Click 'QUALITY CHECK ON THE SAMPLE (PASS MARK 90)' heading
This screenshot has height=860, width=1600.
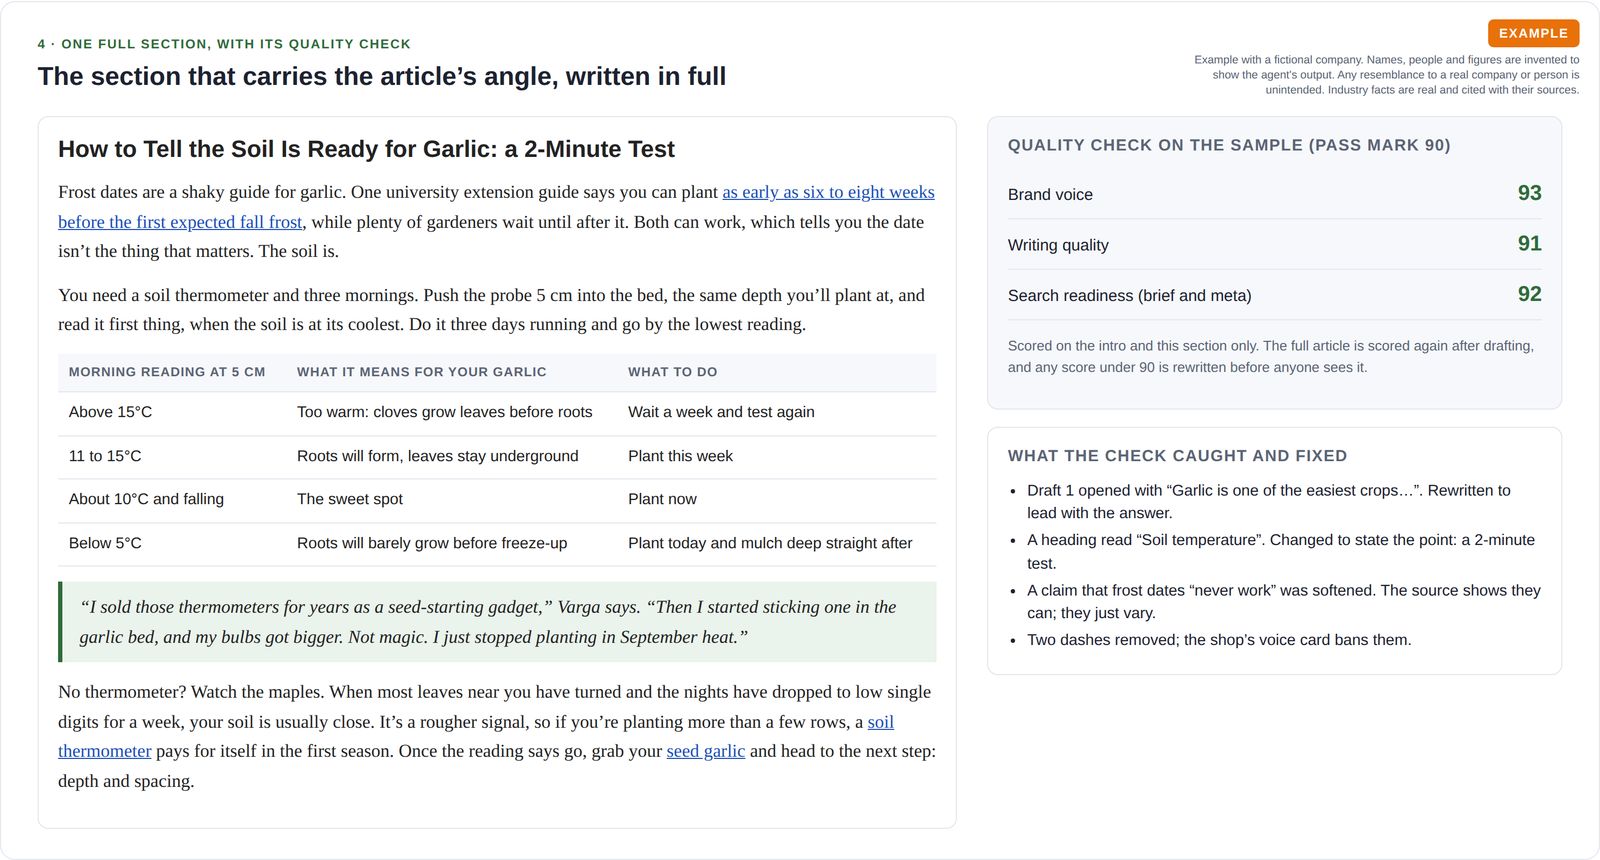[x=1229, y=145]
